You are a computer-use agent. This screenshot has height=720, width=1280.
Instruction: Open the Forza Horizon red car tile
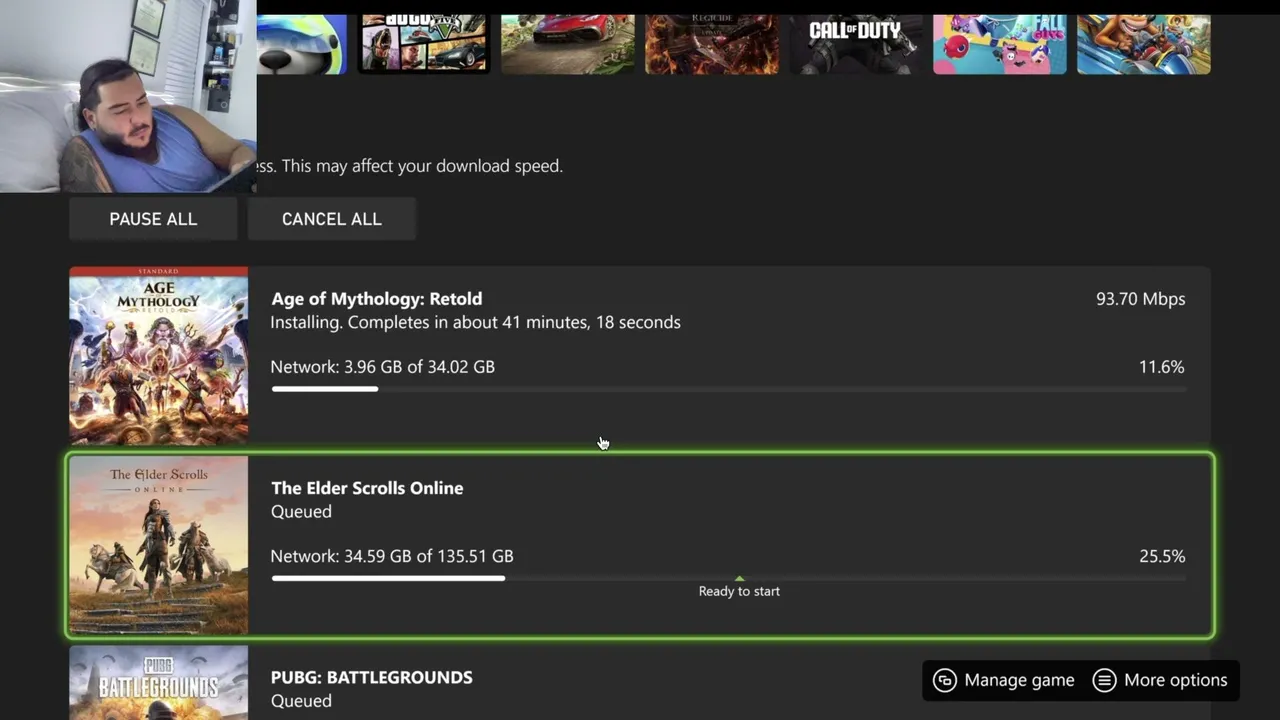click(567, 44)
